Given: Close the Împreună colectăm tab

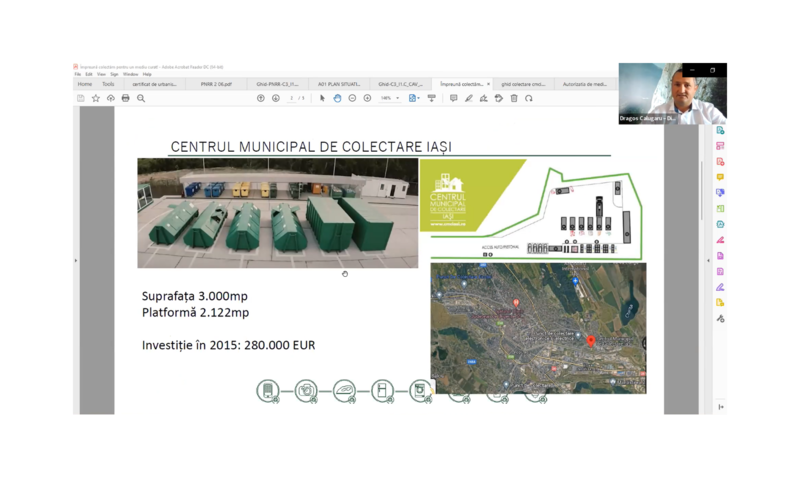Looking at the screenshot, I should click(x=488, y=84).
